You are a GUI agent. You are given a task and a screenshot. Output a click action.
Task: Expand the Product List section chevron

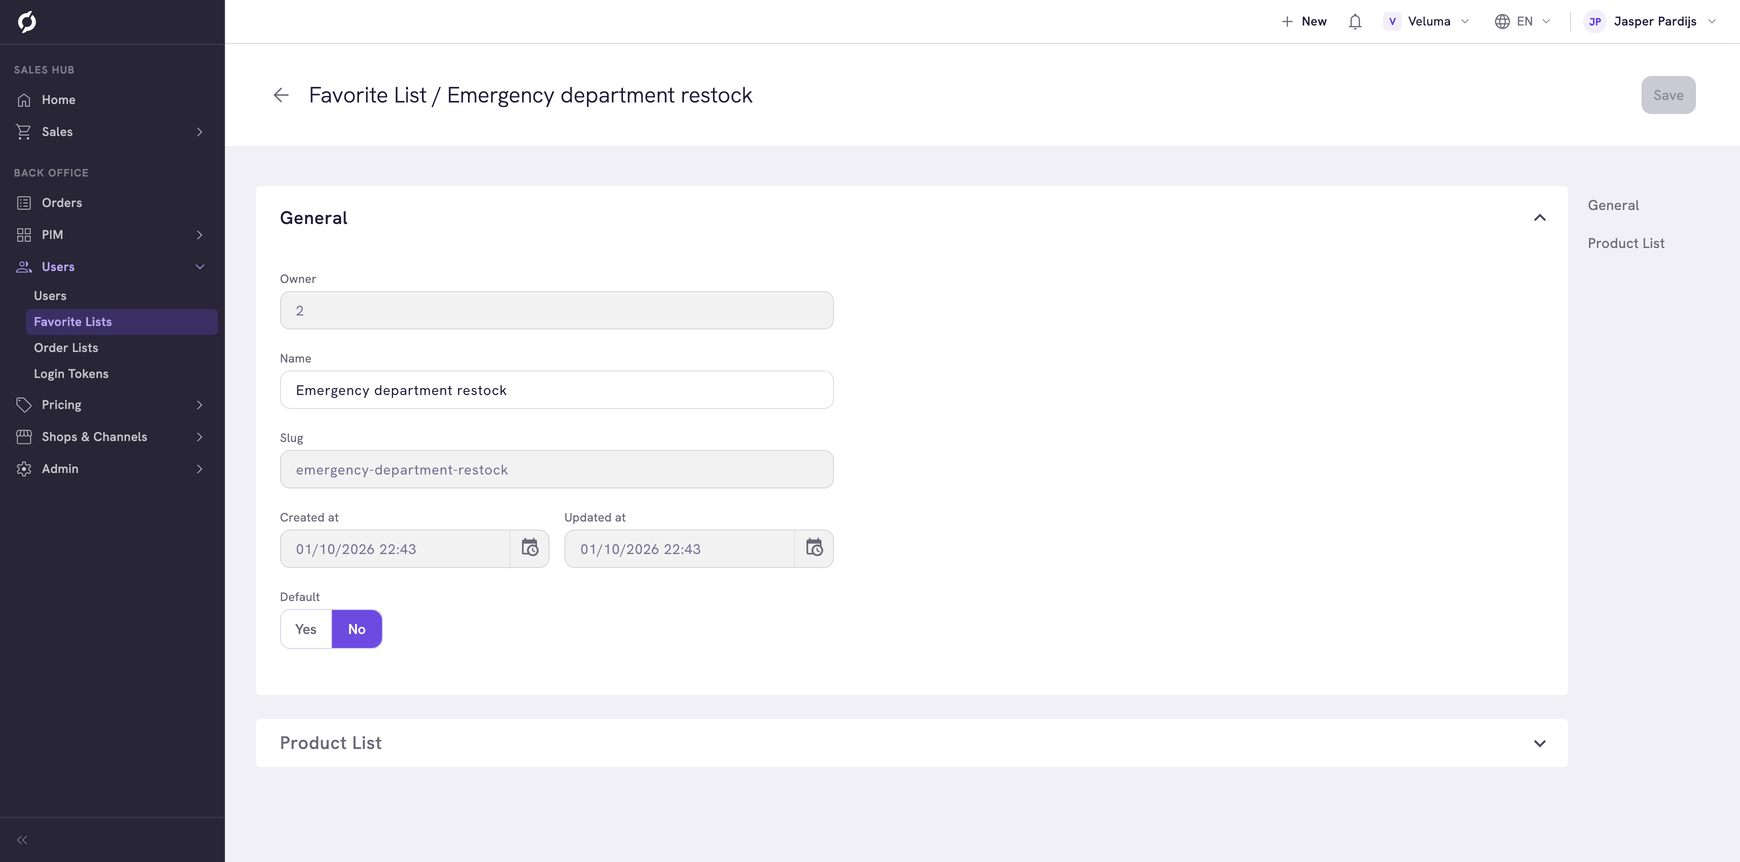pos(1540,743)
